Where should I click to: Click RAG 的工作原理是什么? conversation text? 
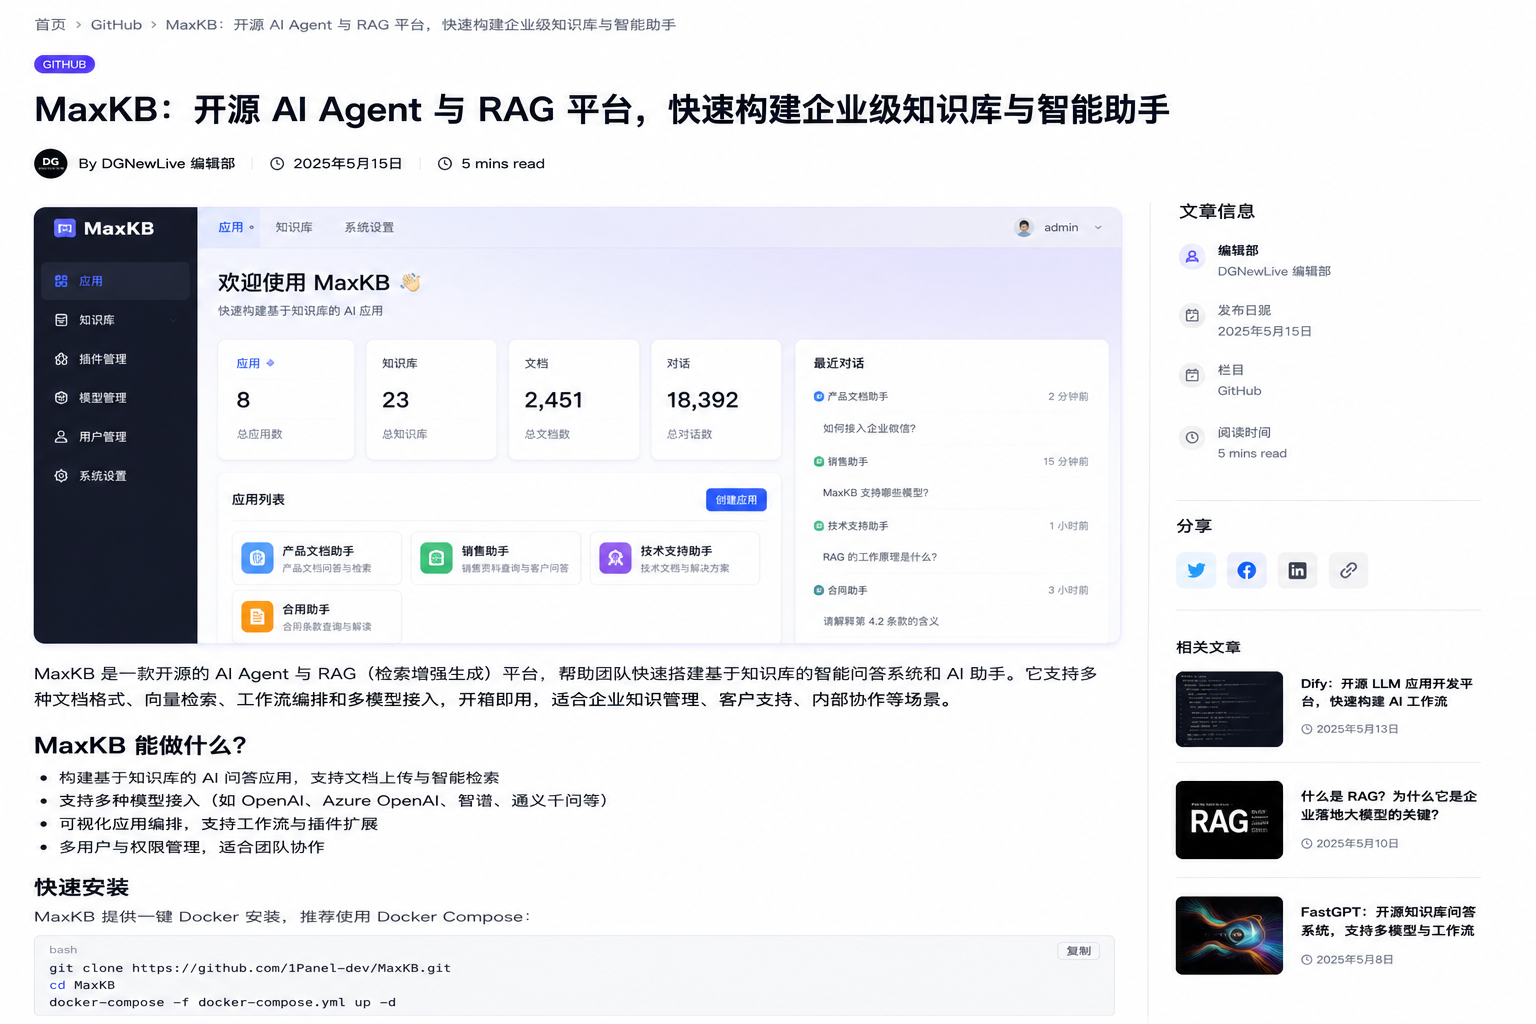click(880, 557)
